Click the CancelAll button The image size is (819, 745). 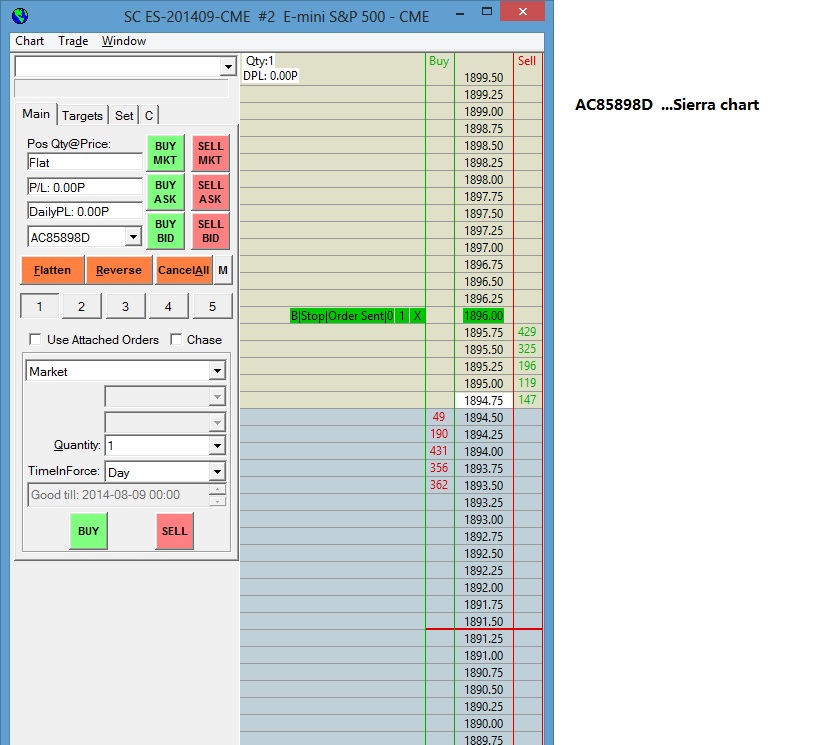(183, 270)
